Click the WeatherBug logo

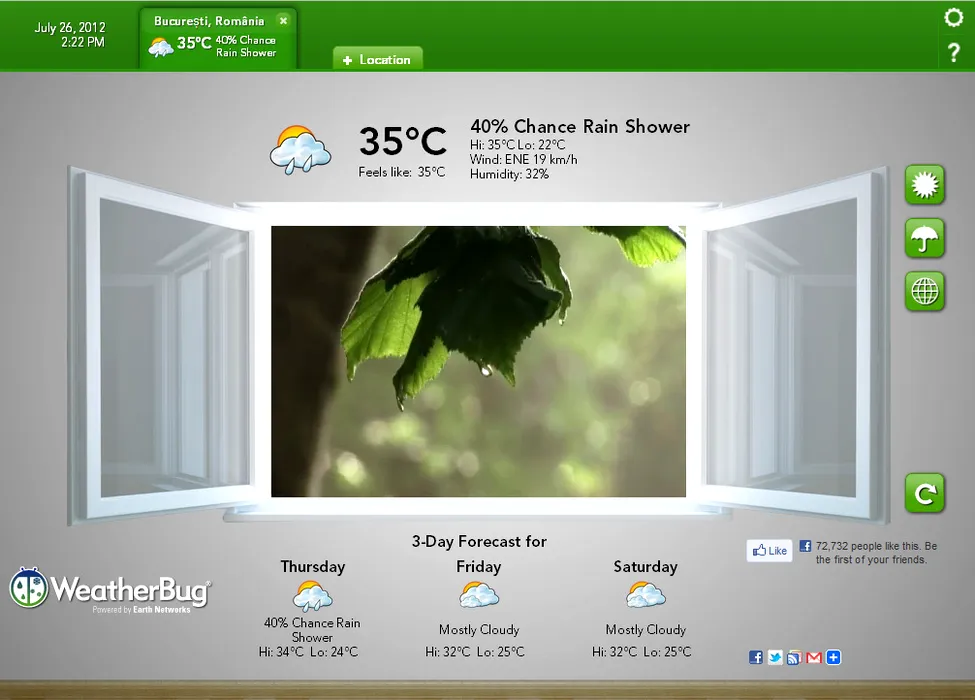(x=110, y=590)
